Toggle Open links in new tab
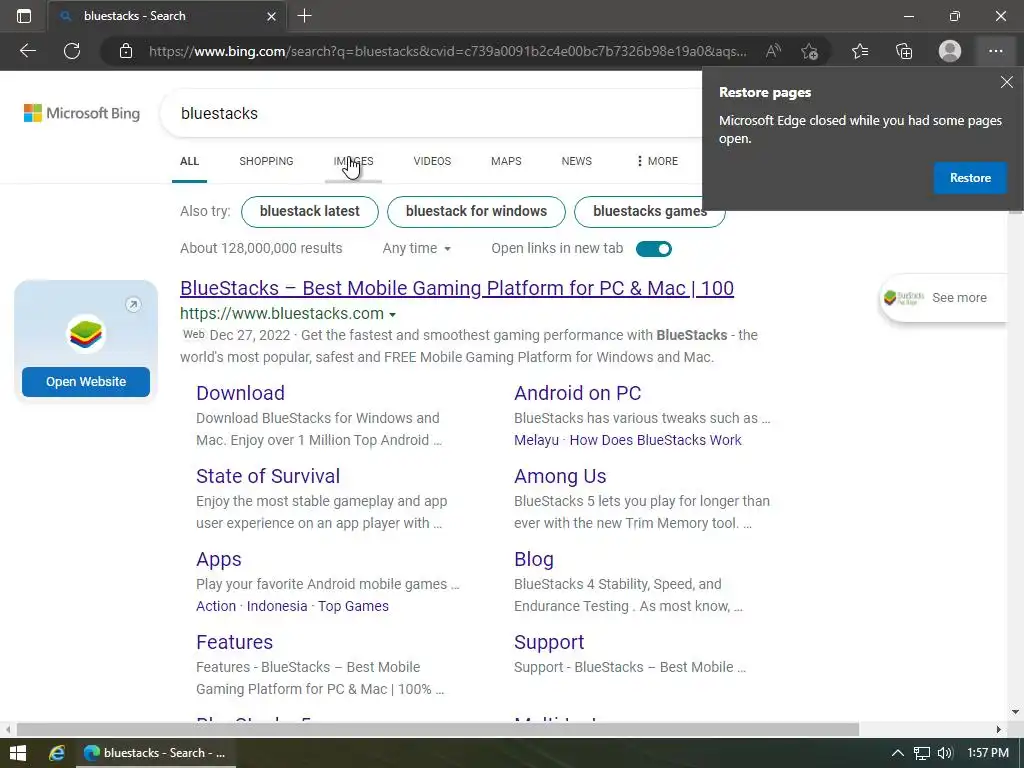 [x=654, y=249]
